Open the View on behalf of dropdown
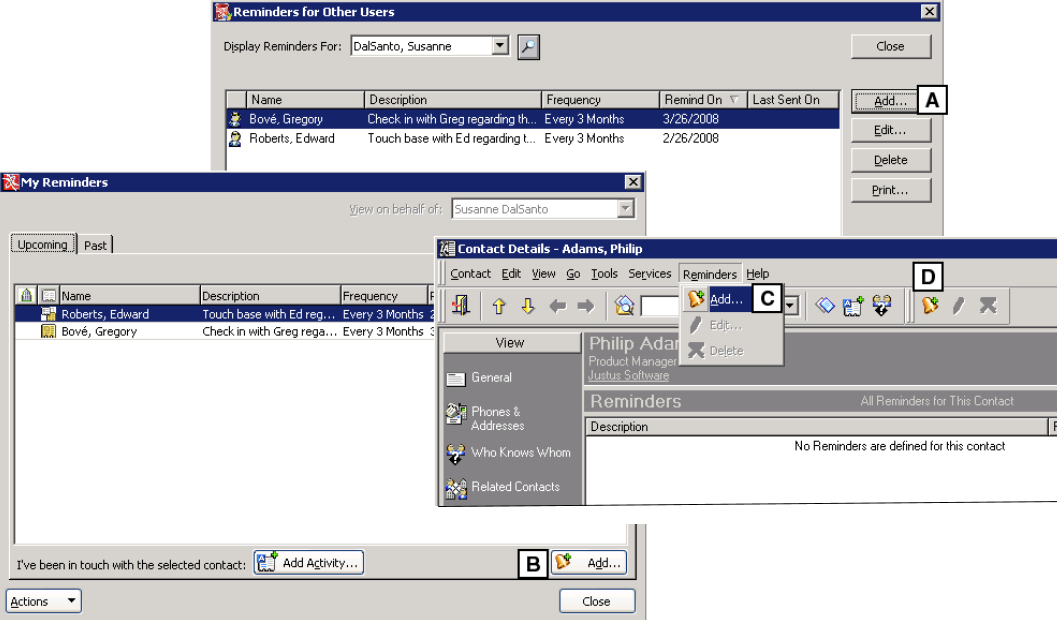The width and height of the screenshot is (1057, 620). click(x=625, y=208)
